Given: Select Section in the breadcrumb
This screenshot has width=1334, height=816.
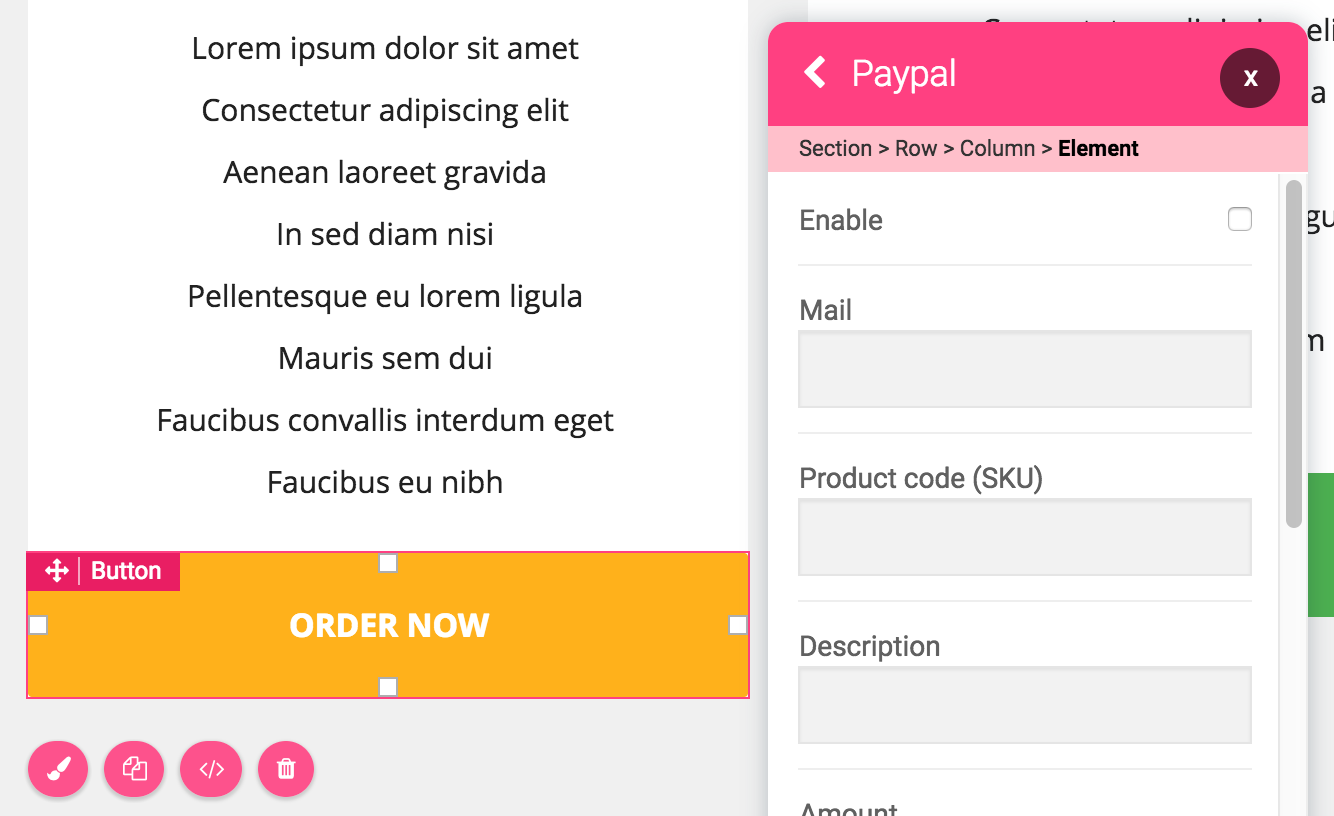Looking at the screenshot, I should pyautogui.click(x=835, y=149).
